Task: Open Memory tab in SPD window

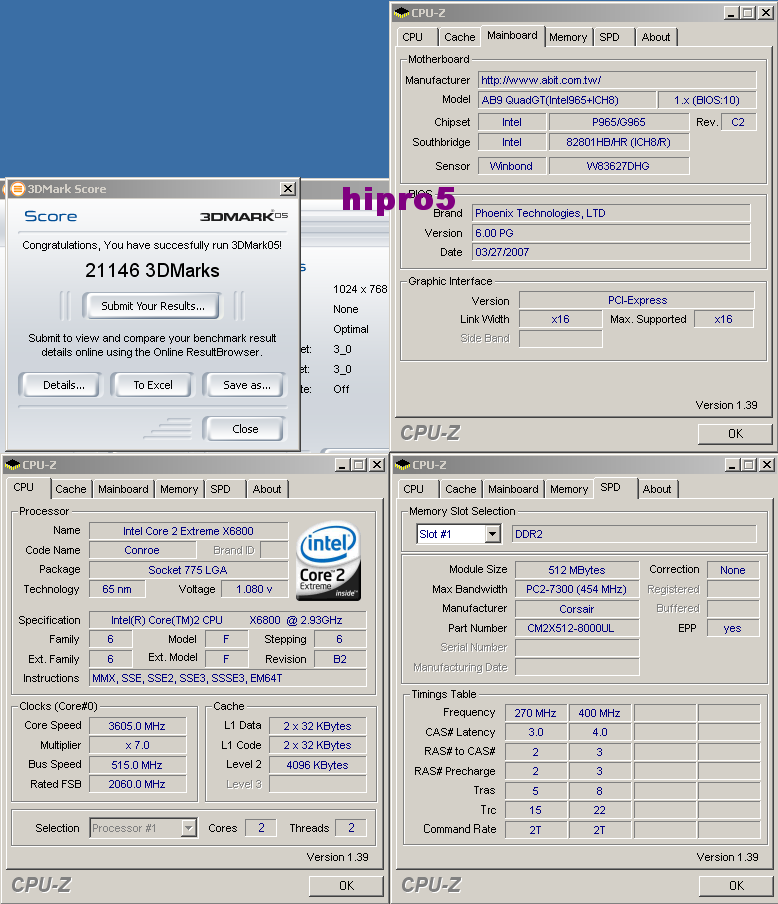Action: 569,489
